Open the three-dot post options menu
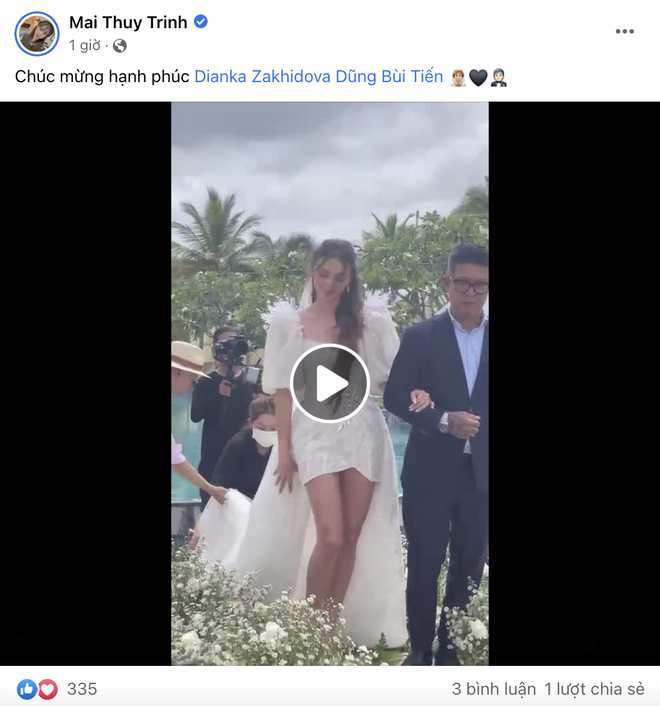 625,31
